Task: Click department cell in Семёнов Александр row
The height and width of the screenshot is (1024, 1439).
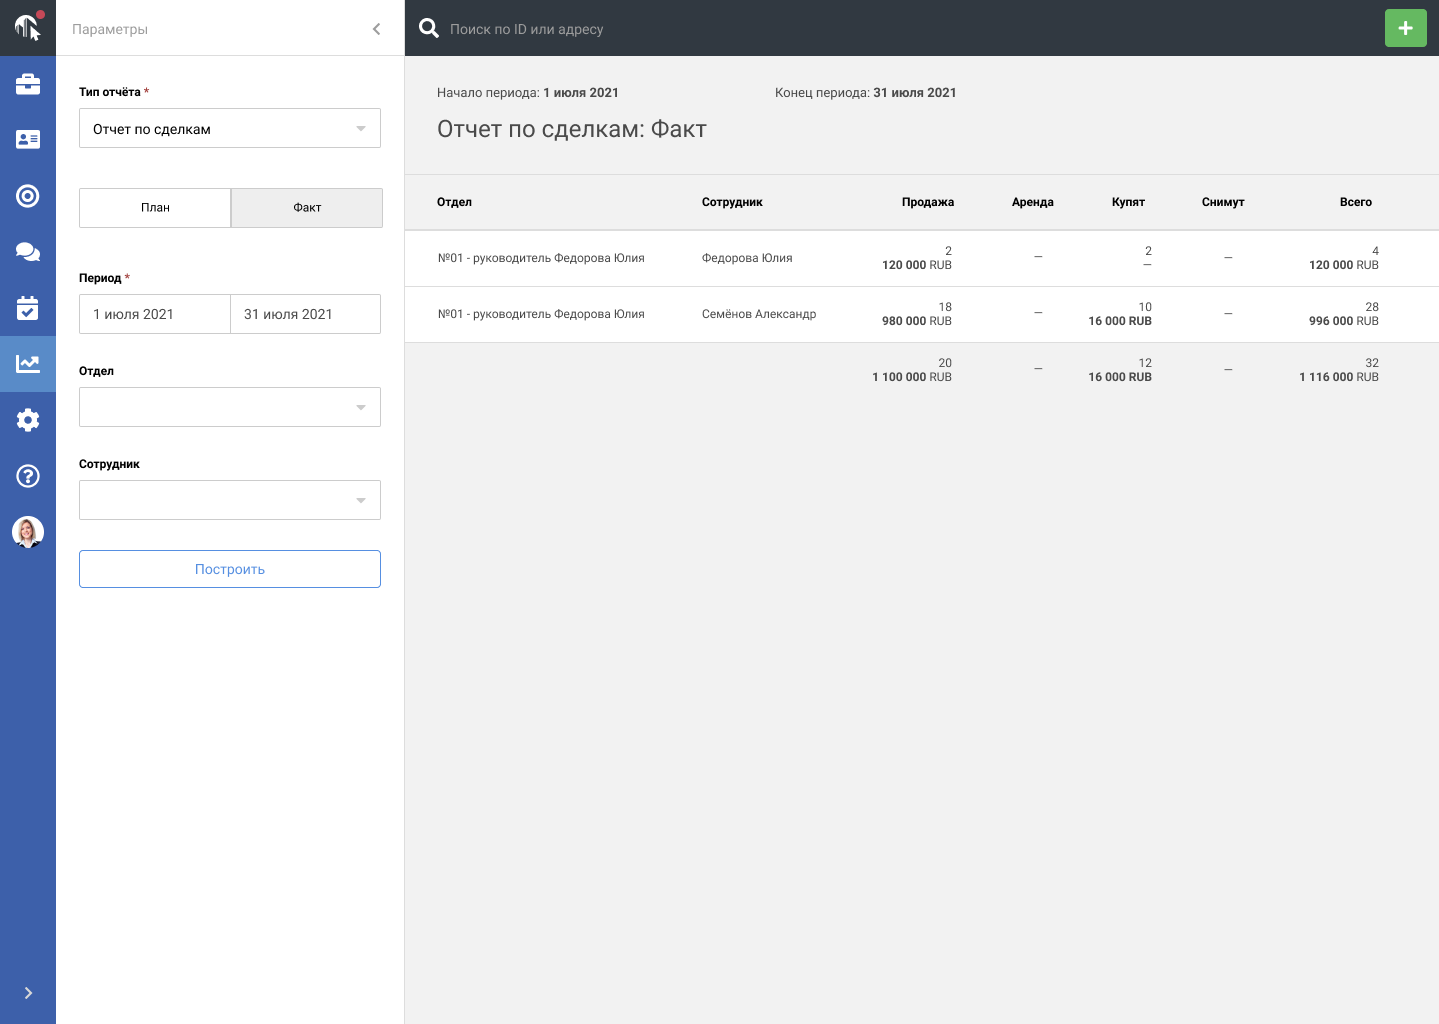Action: point(541,314)
